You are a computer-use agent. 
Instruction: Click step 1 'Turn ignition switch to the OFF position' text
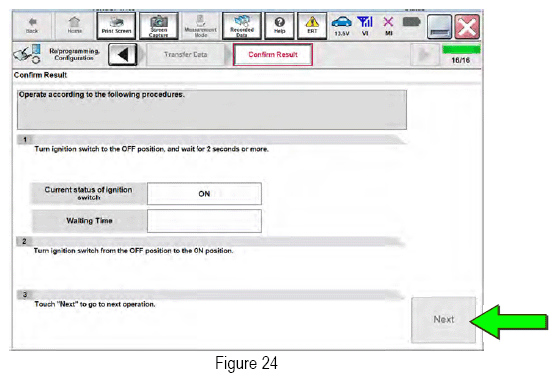(x=151, y=149)
